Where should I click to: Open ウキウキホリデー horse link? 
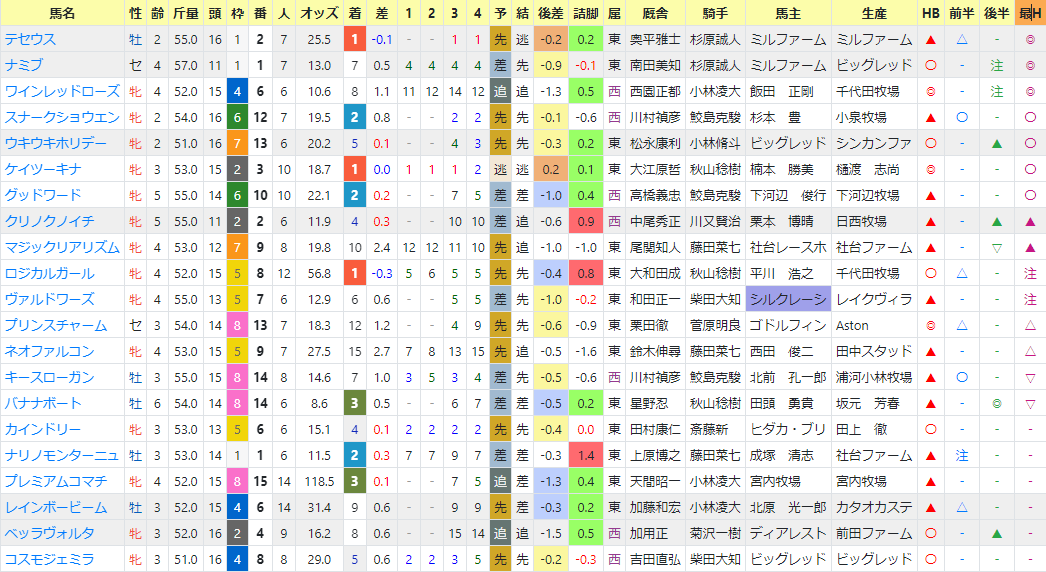(x=55, y=144)
